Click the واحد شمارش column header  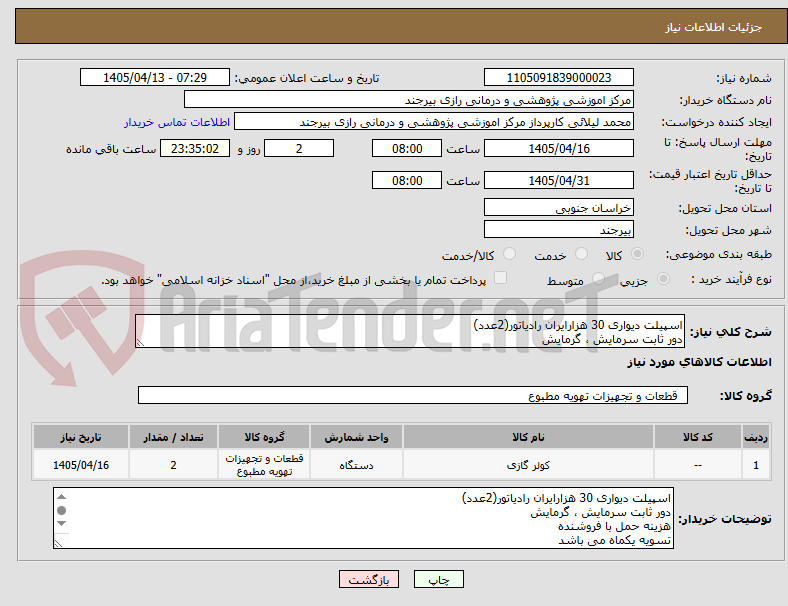pos(356,437)
